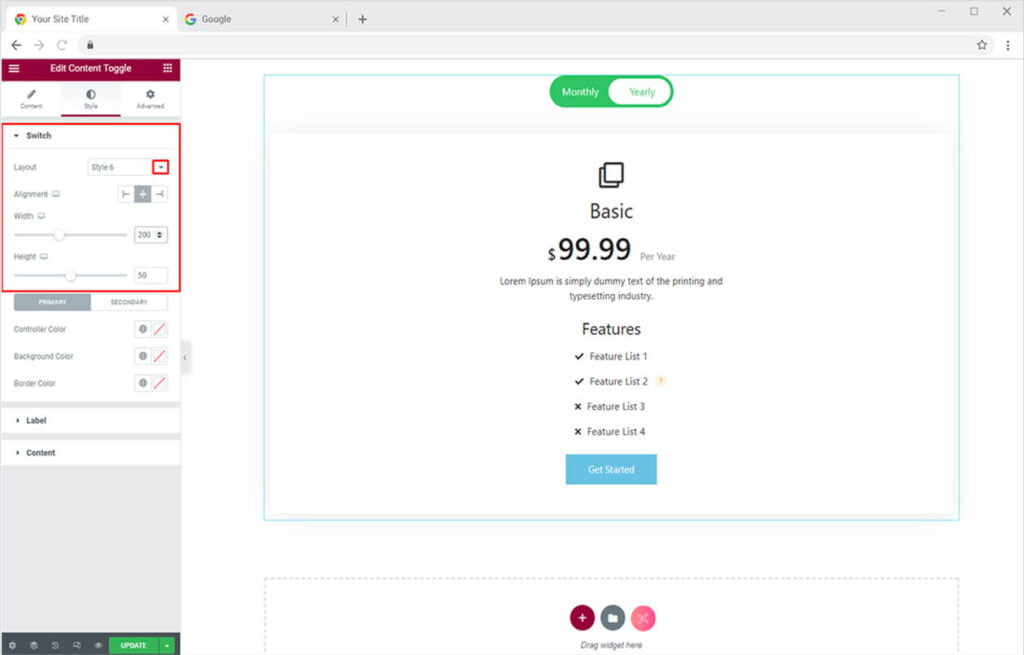Switch the pricing toggle to Monthly
The width and height of the screenshot is (1024, 655).
pos(580,92)
